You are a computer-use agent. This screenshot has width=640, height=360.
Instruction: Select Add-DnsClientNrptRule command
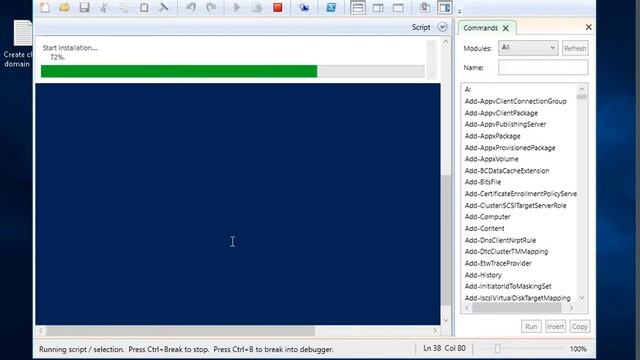pyautogui.click(x=500, y=240)
